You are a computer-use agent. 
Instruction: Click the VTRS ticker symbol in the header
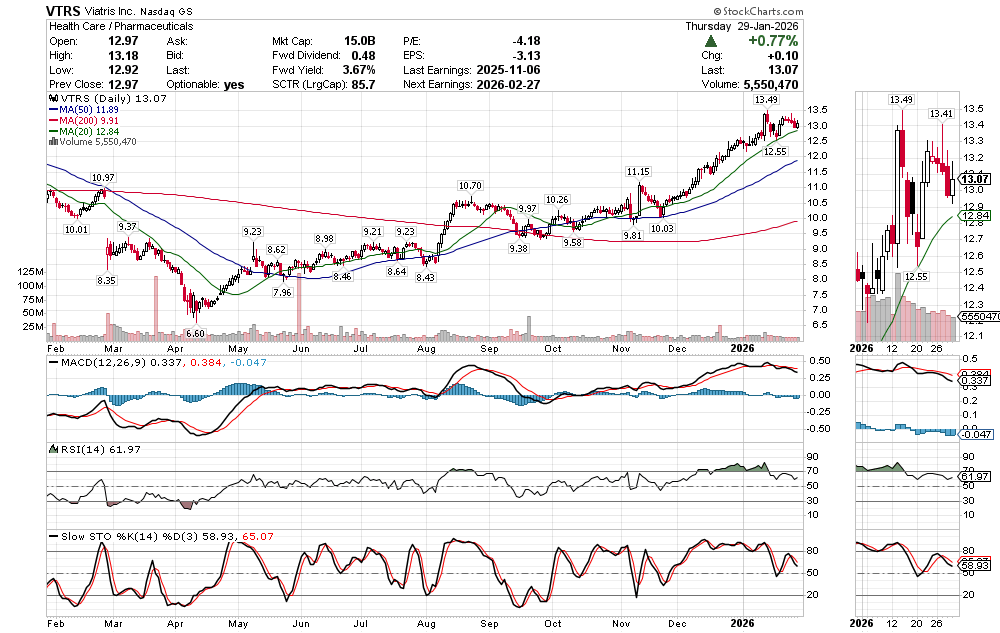66,10
